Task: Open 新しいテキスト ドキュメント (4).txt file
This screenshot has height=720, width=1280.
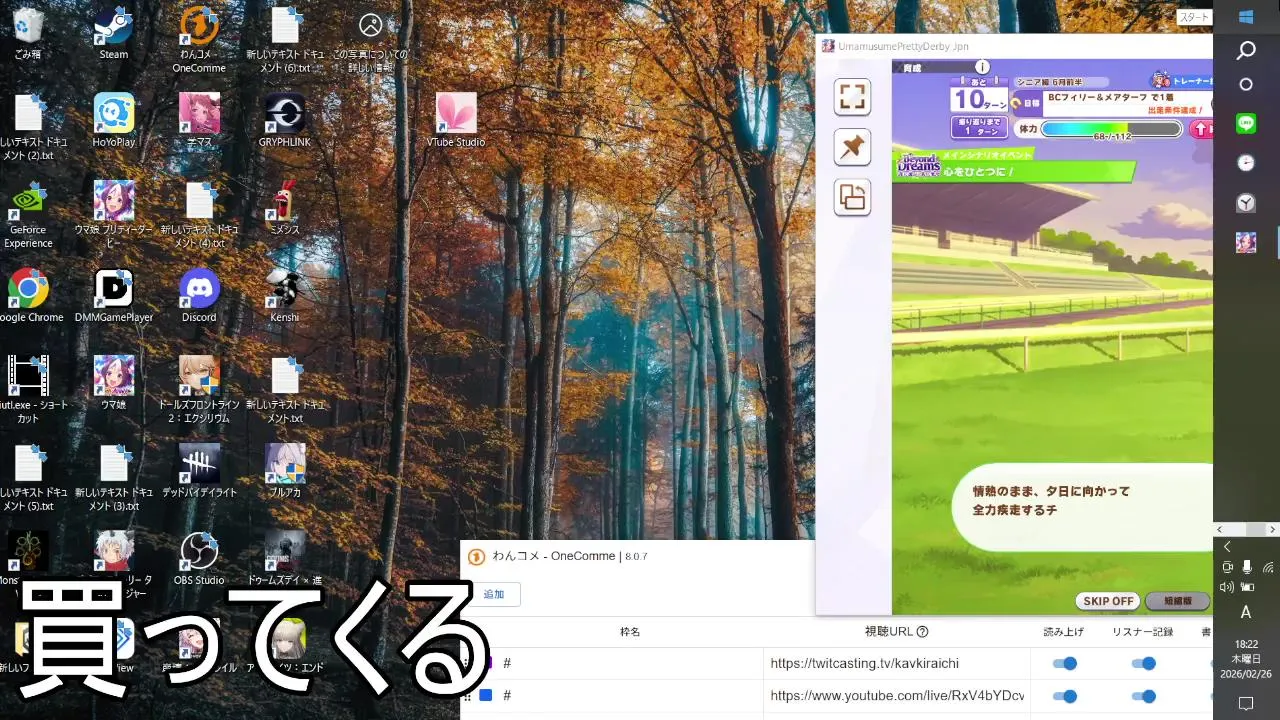Action: [x=199, y=215]
